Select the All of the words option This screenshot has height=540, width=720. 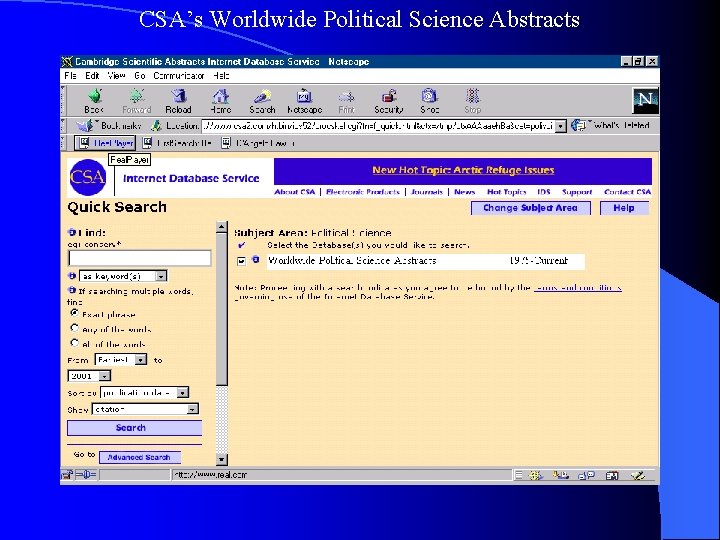74,343
